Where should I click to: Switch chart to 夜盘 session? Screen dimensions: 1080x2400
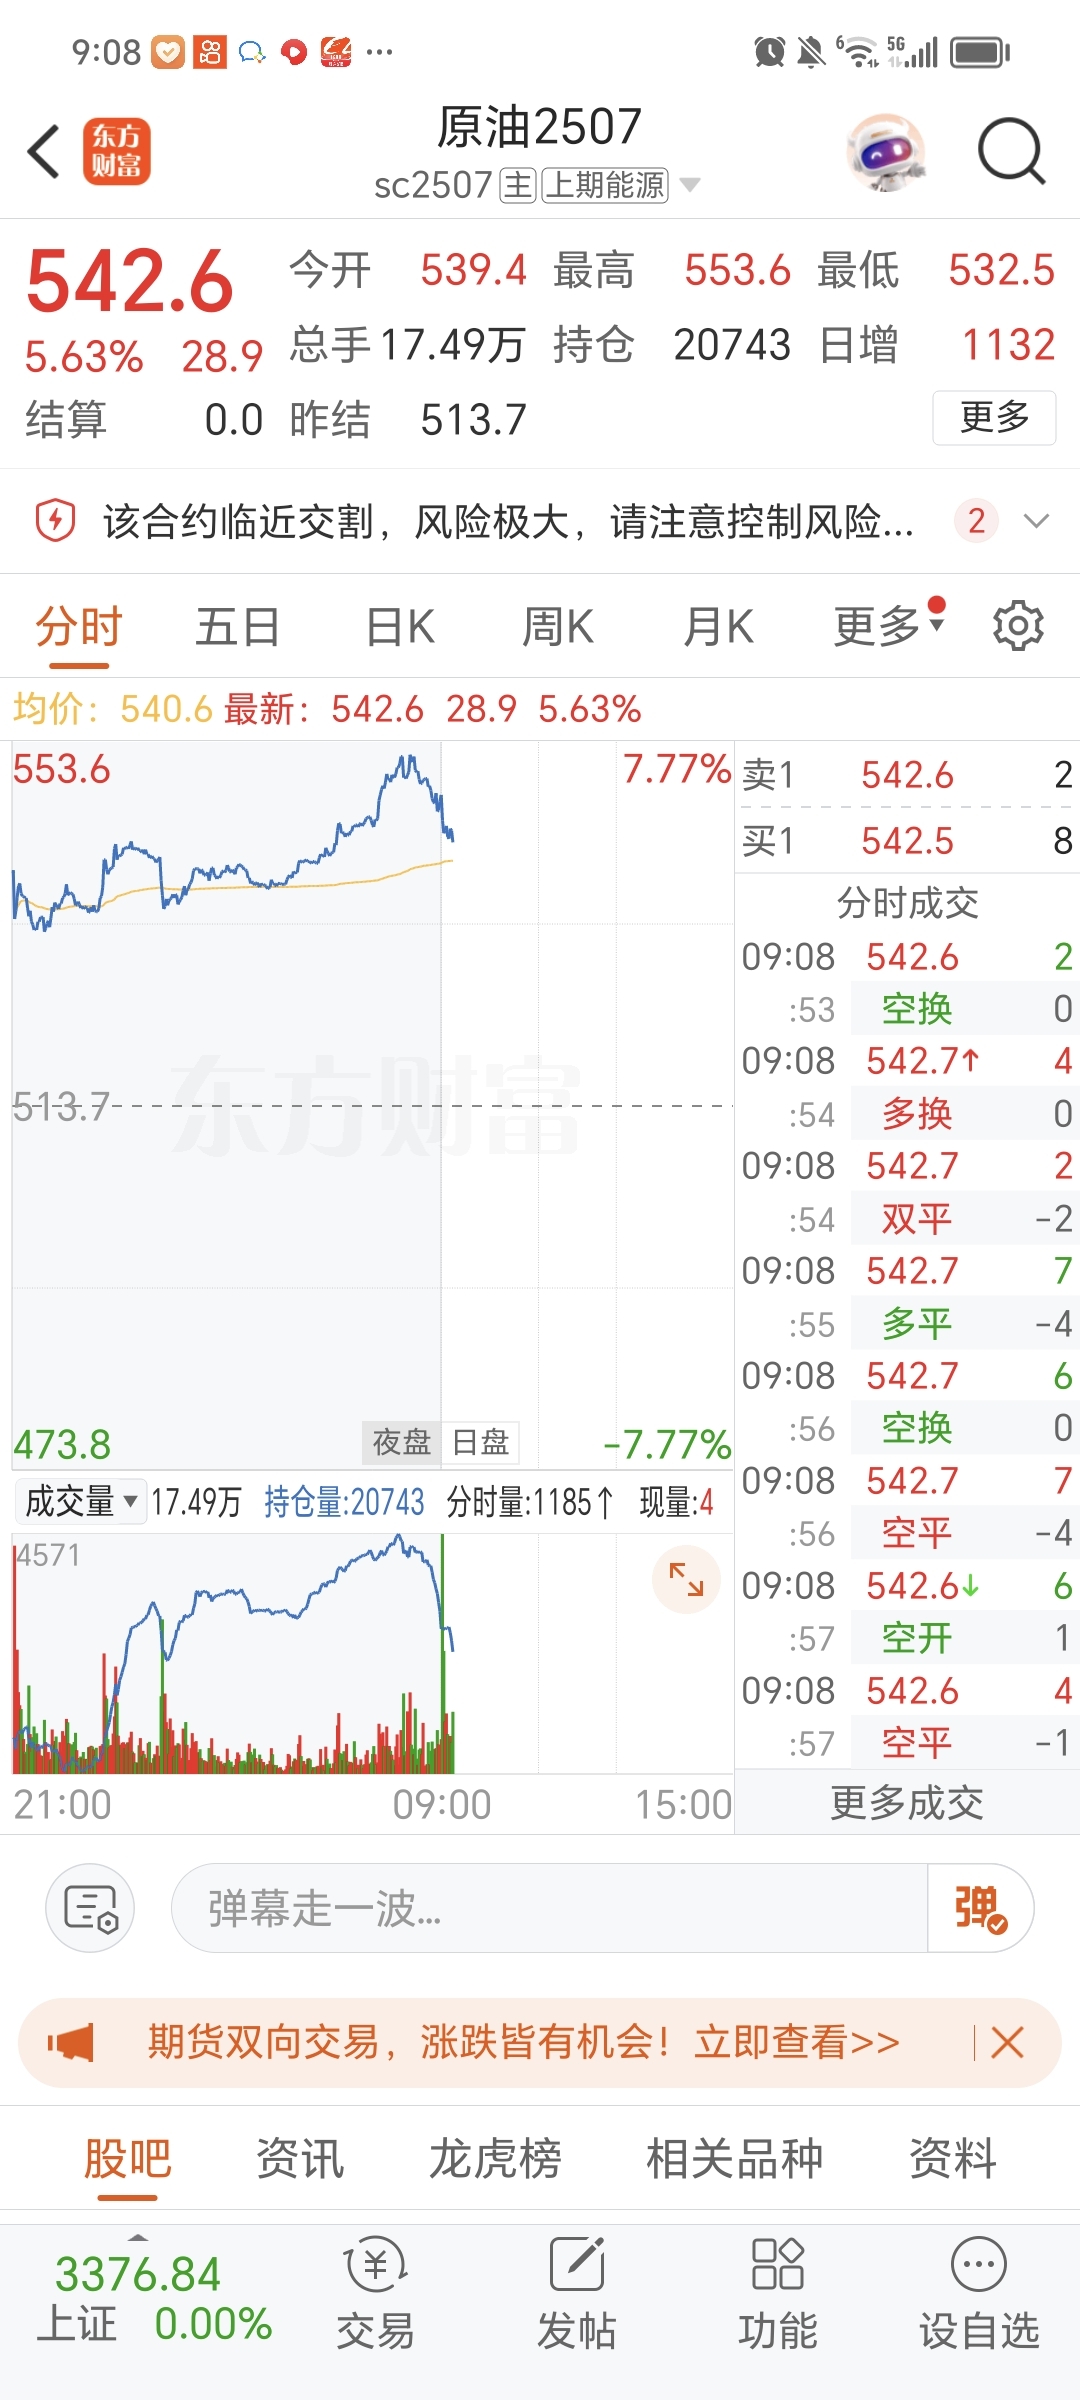(x=401, y=1442)
